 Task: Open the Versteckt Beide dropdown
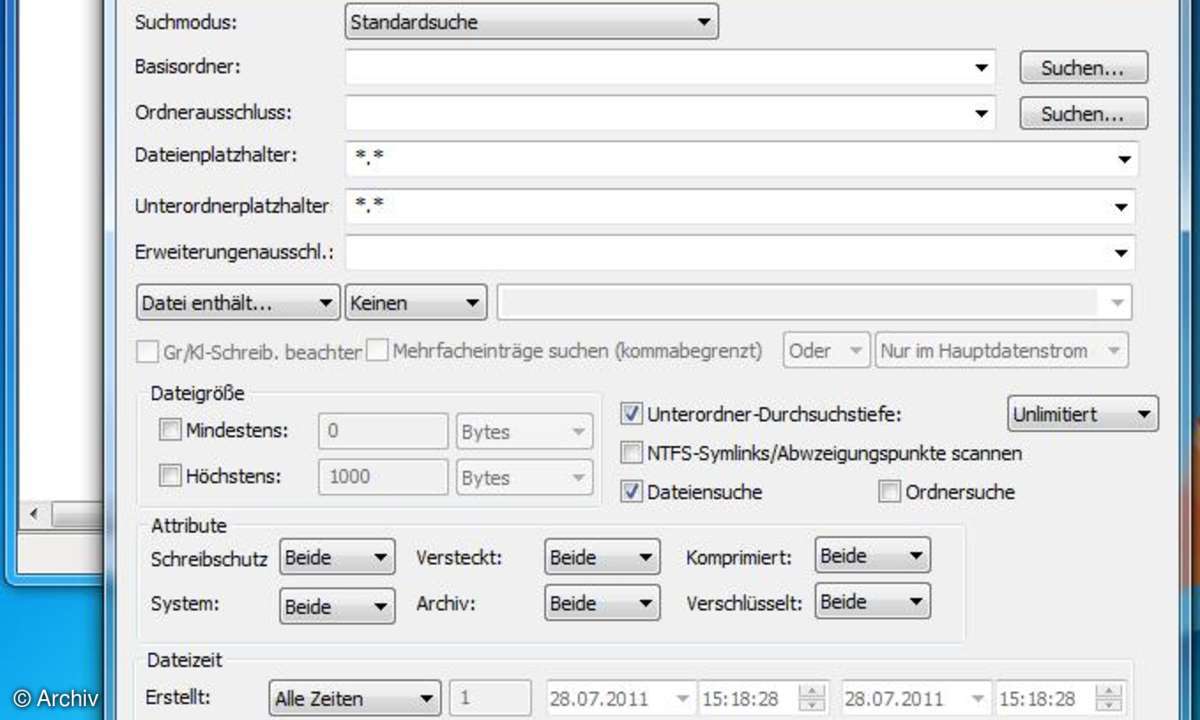pyautogui.click(x=602, y=557)
